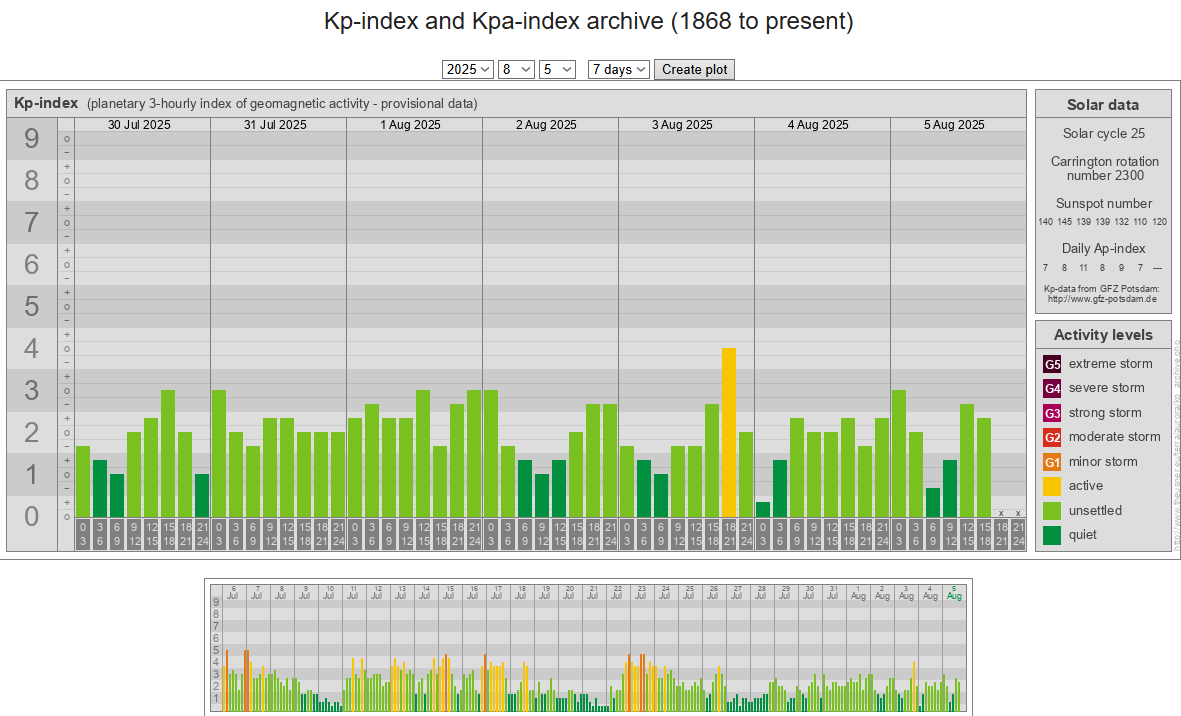Click the yellow Kp 4 bar on 3 Aug
The image size is (1181, 716).
pos(729,432)
